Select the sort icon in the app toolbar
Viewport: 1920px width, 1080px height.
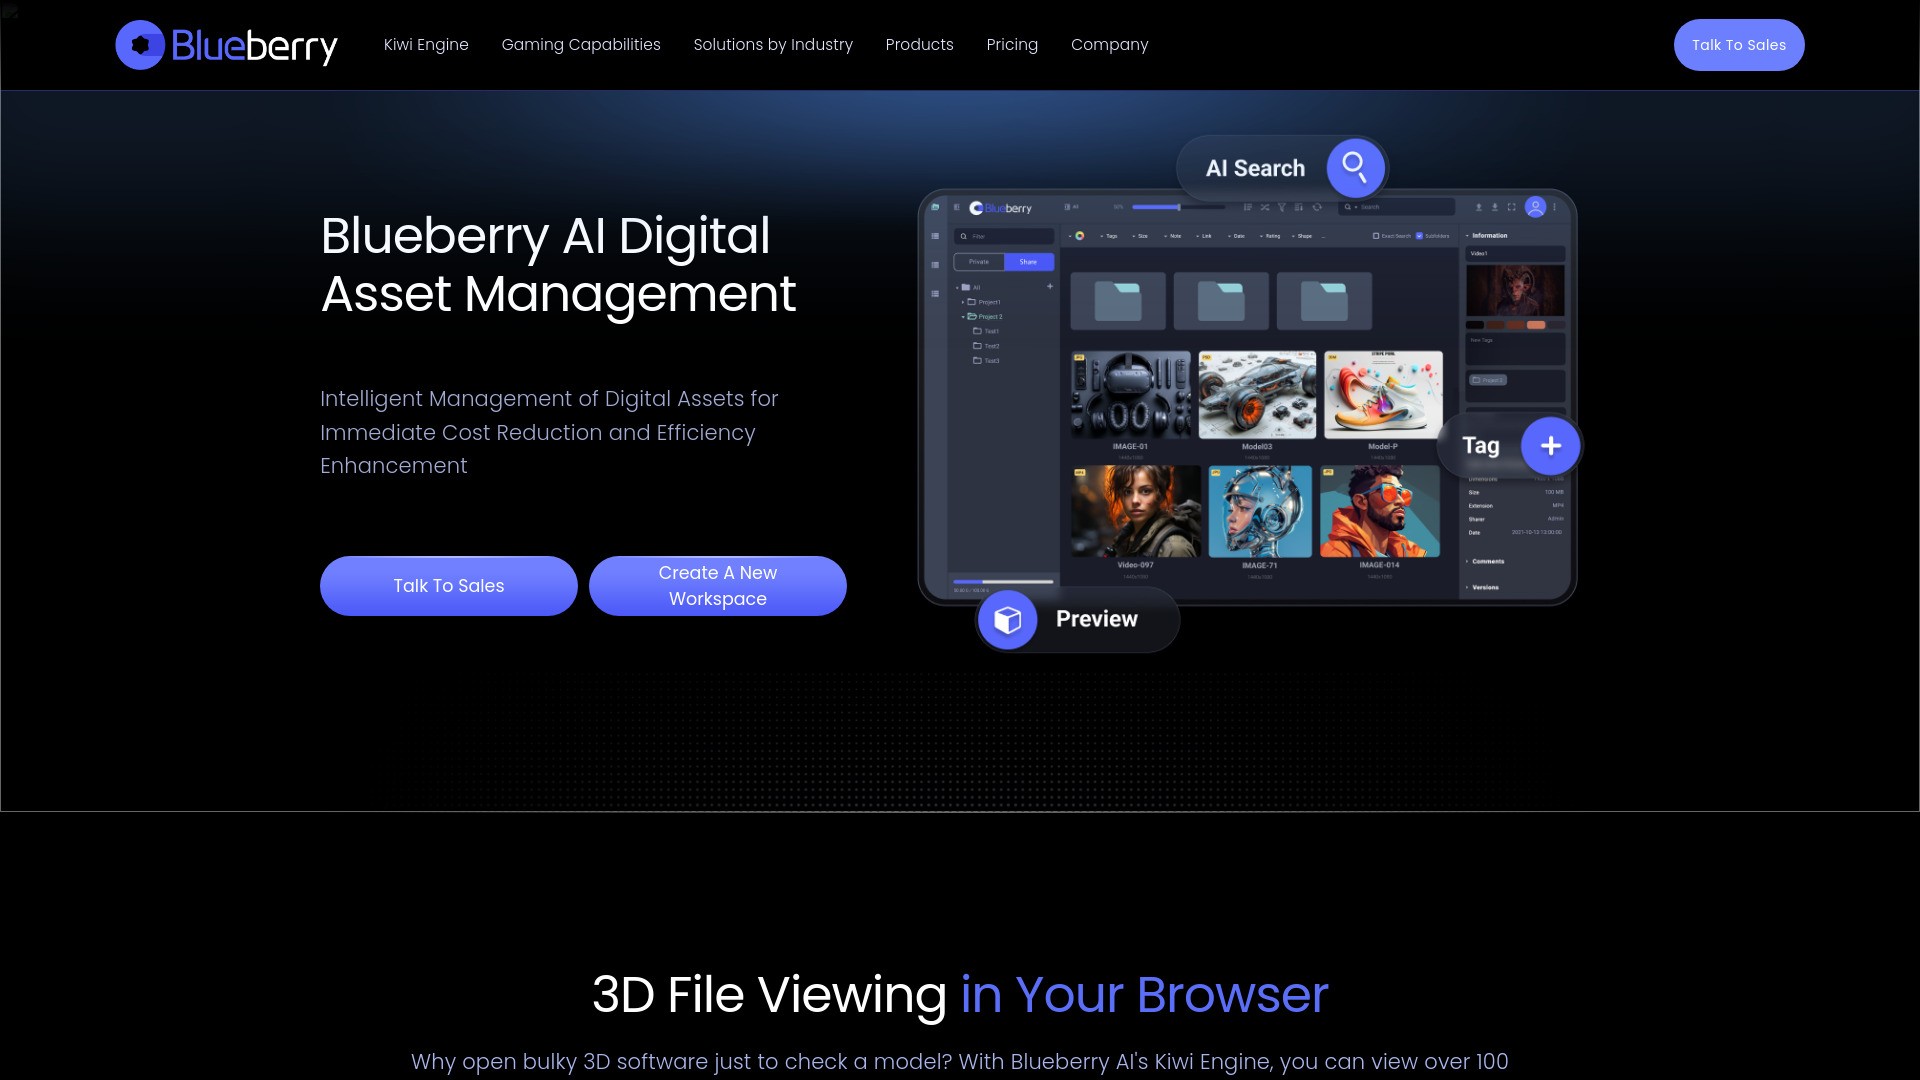(1249, 207)
